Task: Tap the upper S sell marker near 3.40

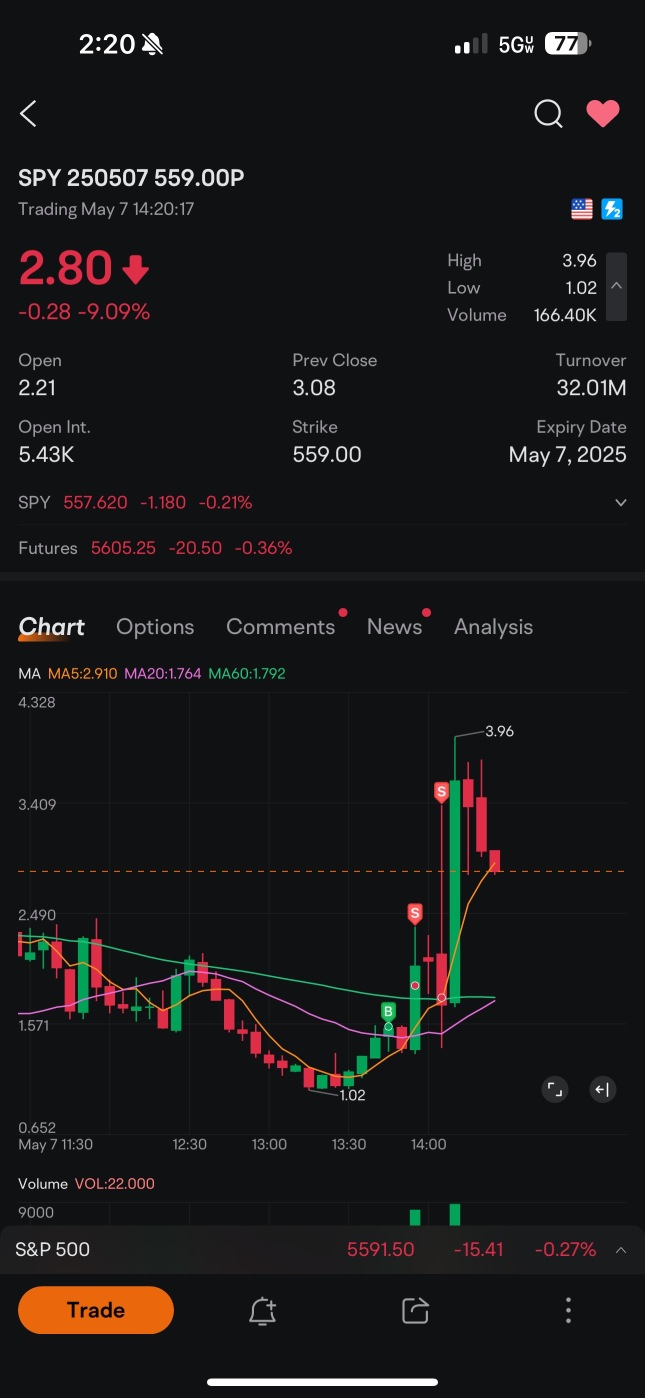Action: 441,792
